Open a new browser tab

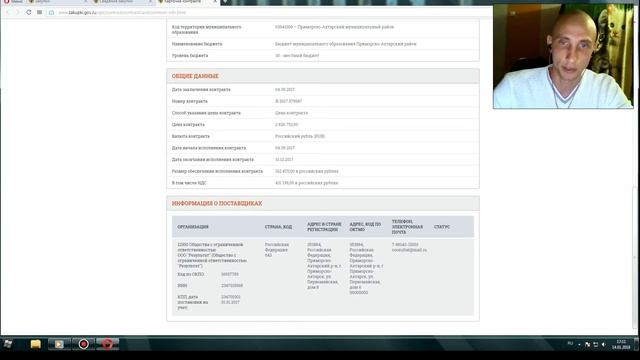[225, 2]
